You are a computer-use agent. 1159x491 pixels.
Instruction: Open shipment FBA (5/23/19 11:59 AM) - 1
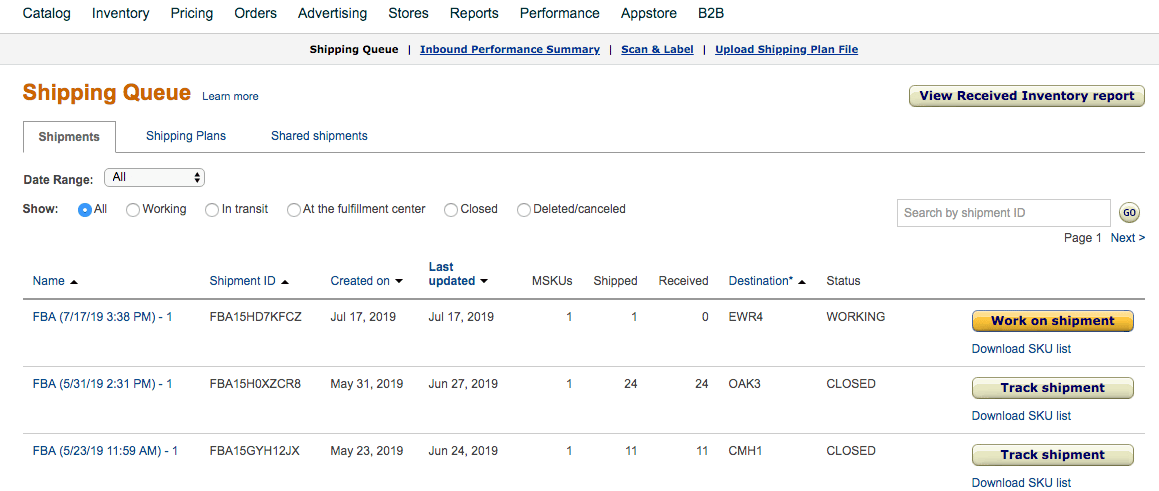tap(106, 451)
